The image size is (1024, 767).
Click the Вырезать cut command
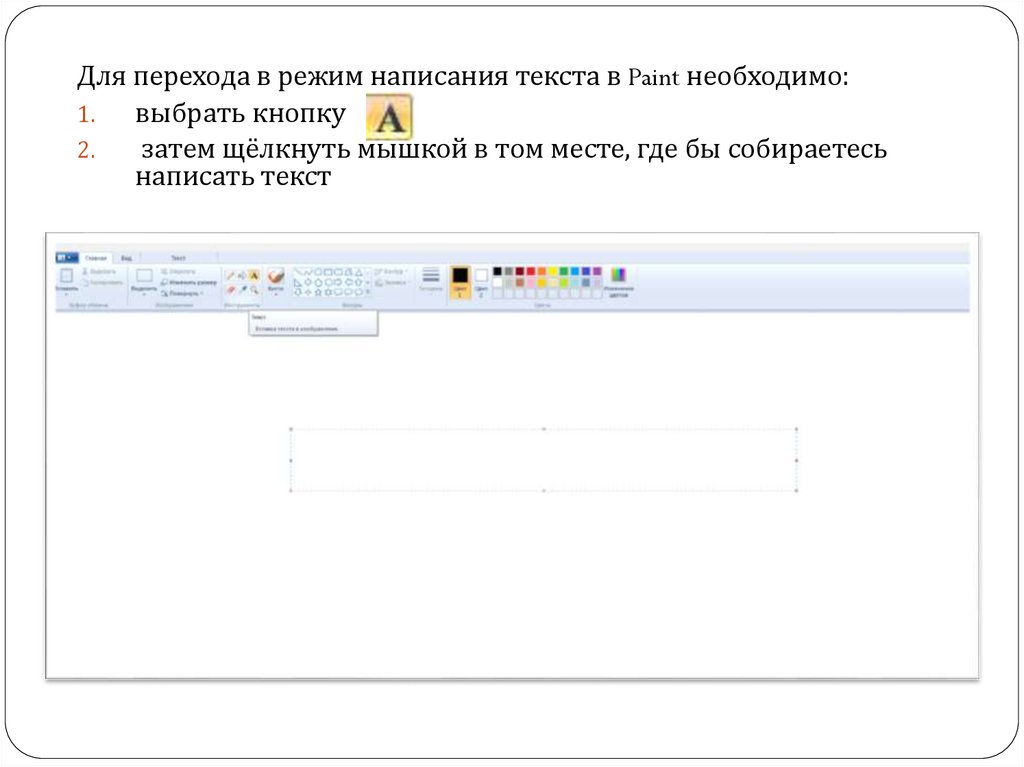tap(99, 271)
